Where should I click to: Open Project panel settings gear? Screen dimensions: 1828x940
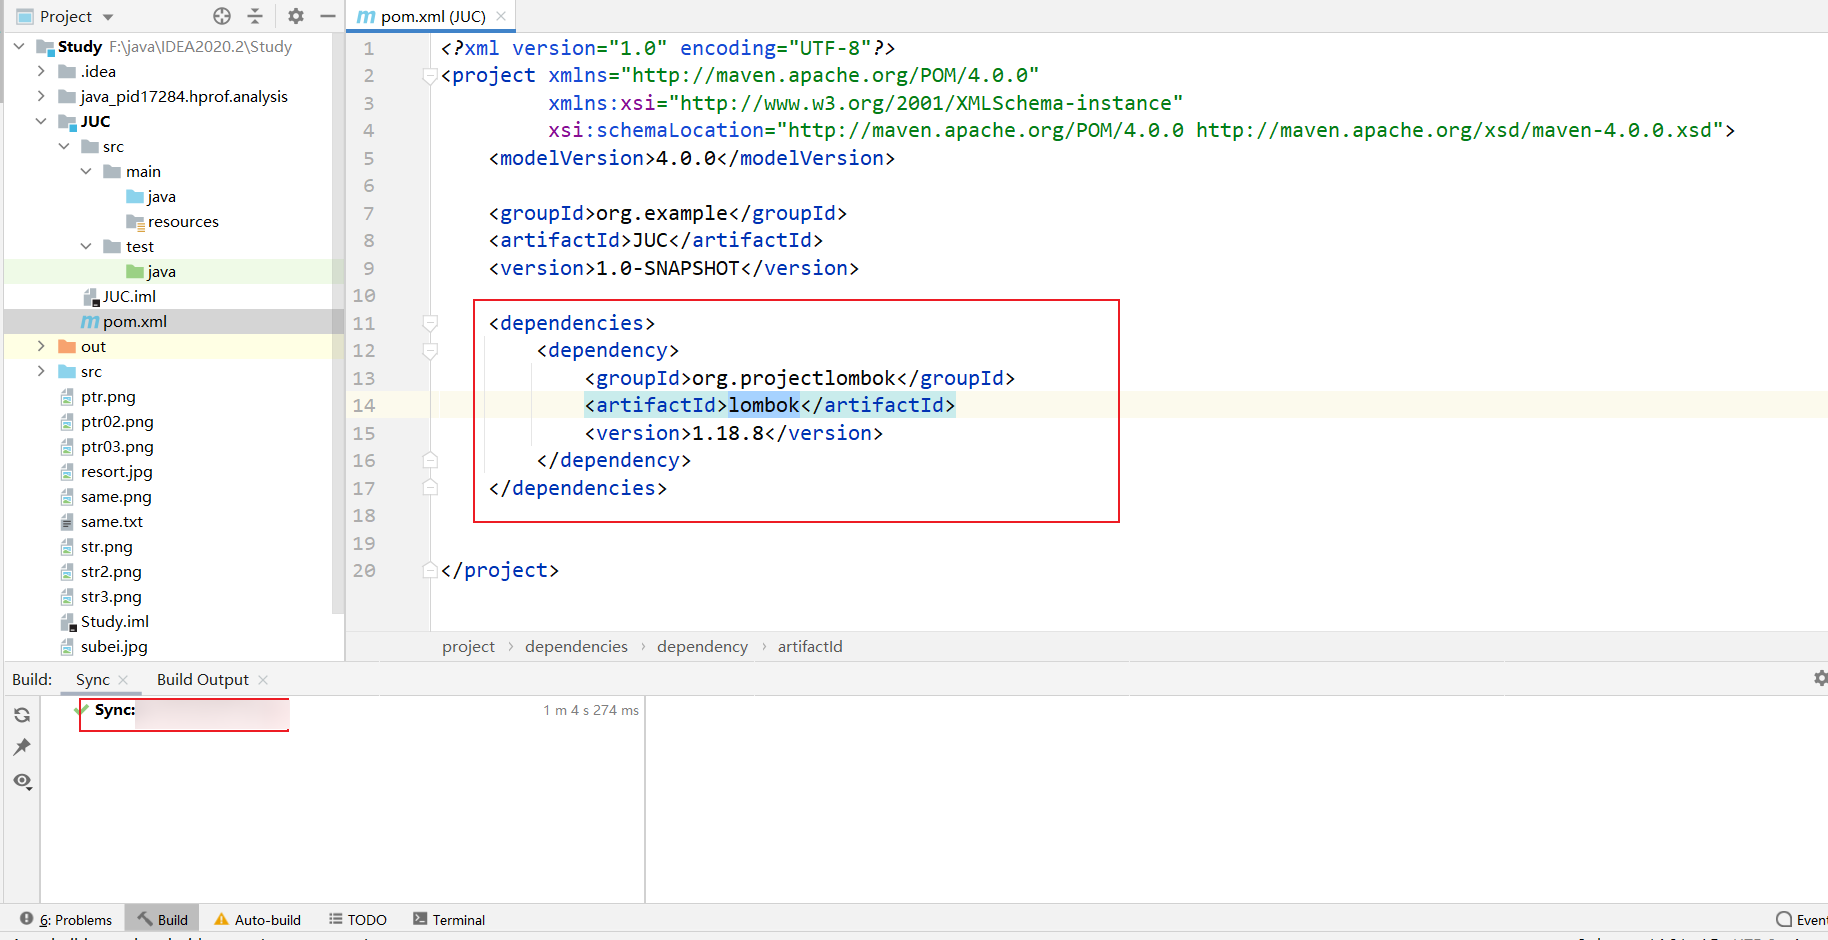(296, 16)
